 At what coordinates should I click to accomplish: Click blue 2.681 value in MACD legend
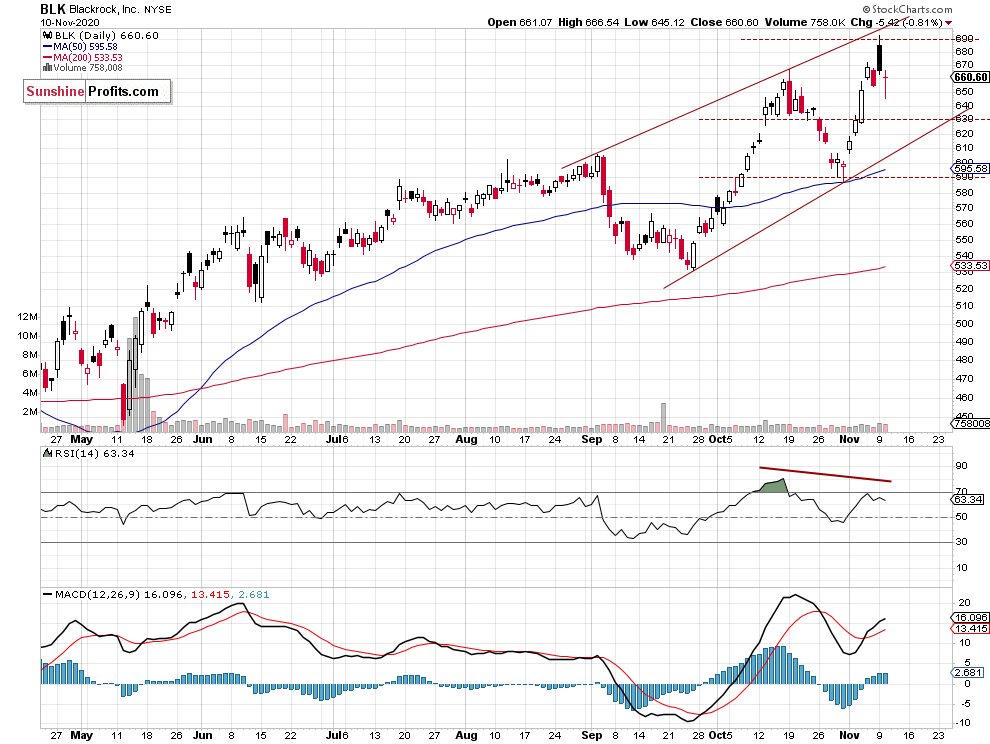254,594
